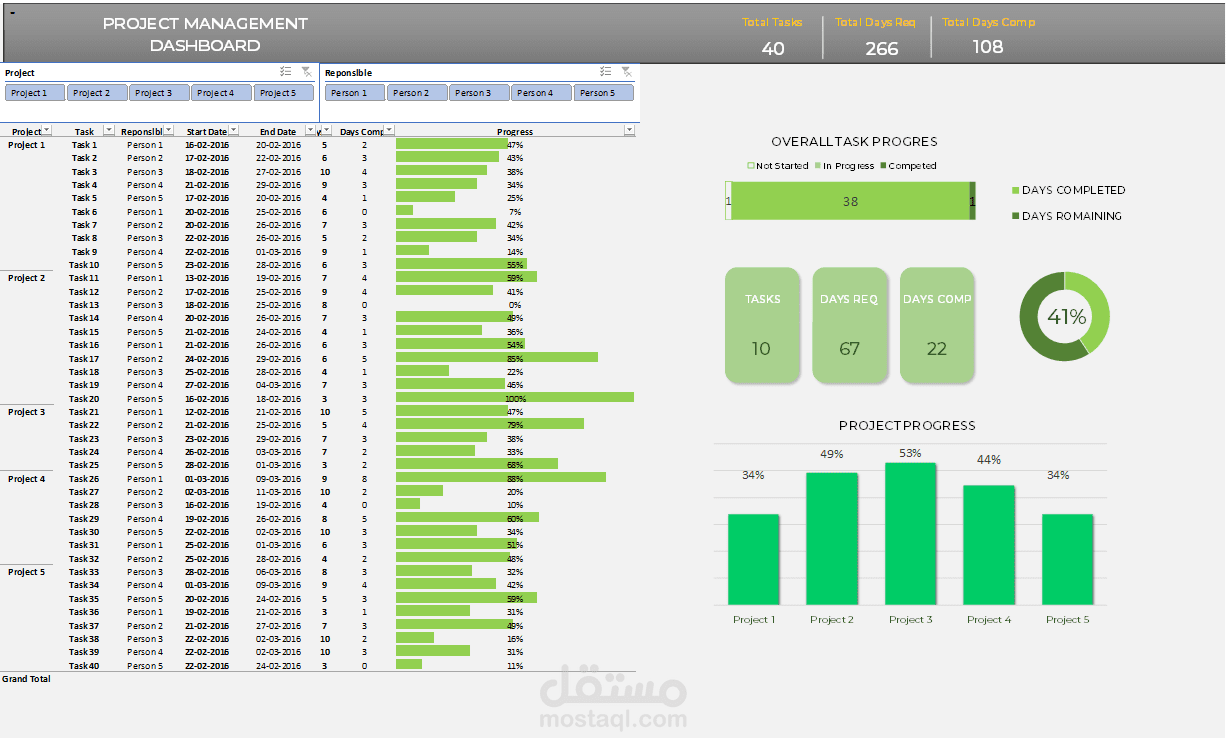This screenshot has width=1228, height=747.
Task: Click the 41% donut chart
Action: click(1064, 315)
